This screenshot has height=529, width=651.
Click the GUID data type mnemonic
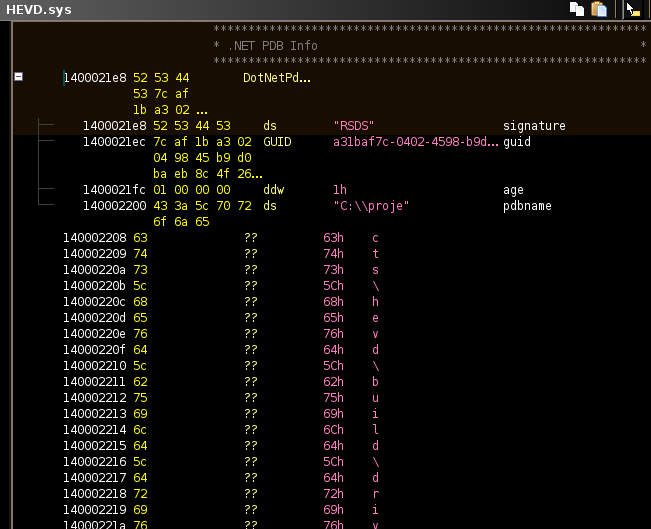(x=277, y=142)
